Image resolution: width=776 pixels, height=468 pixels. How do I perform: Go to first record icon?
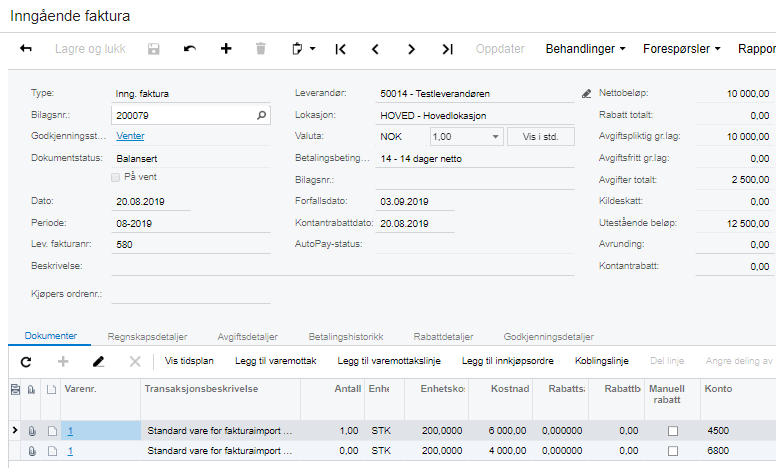point(340,48)
